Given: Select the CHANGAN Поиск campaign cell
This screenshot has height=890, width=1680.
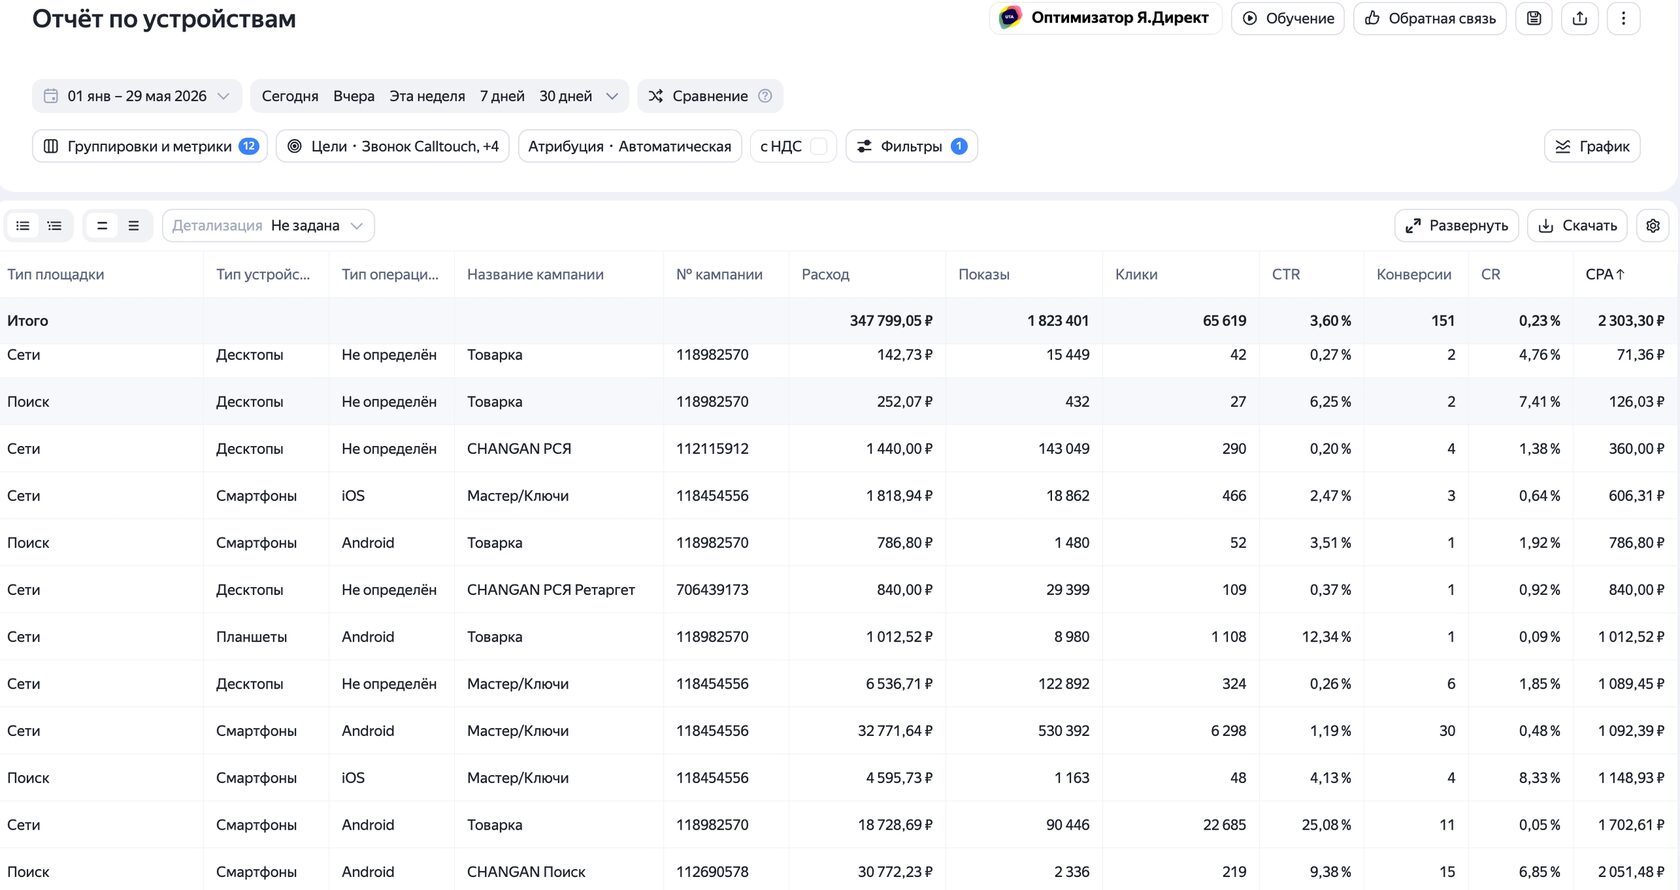Looking at the screenshot, I should pos(526,872).
